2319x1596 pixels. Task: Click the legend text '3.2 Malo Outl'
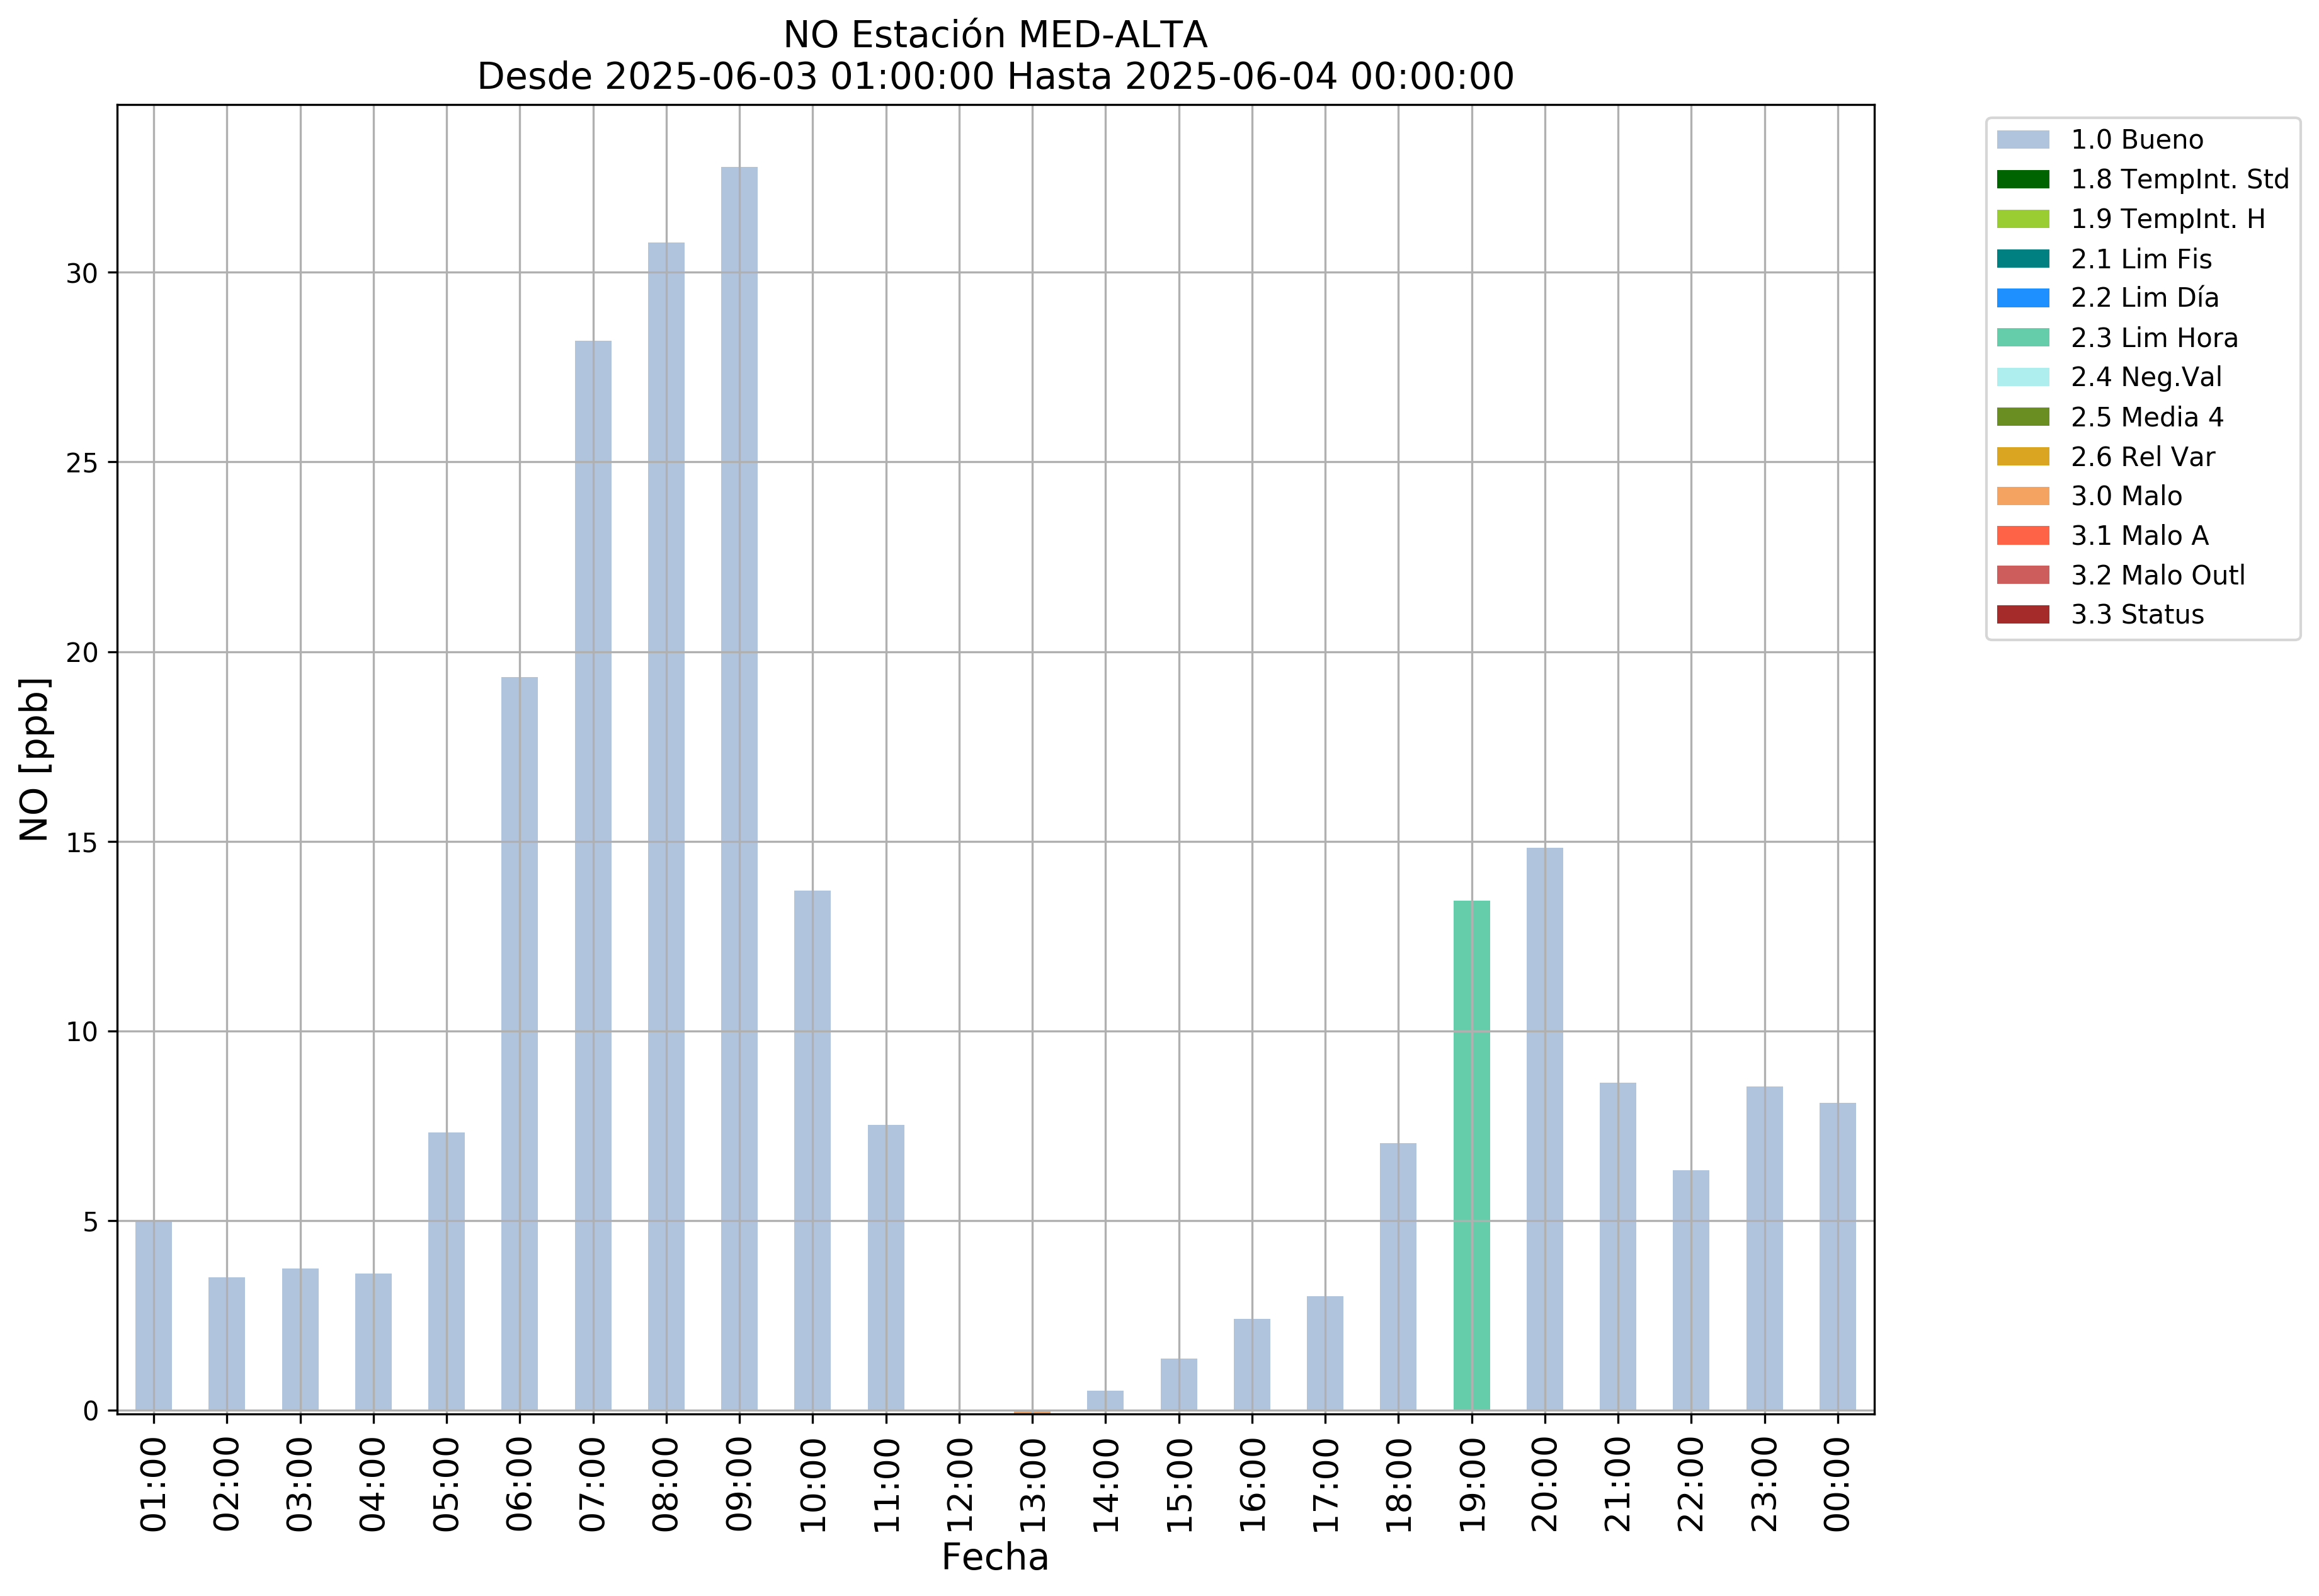2158,575
